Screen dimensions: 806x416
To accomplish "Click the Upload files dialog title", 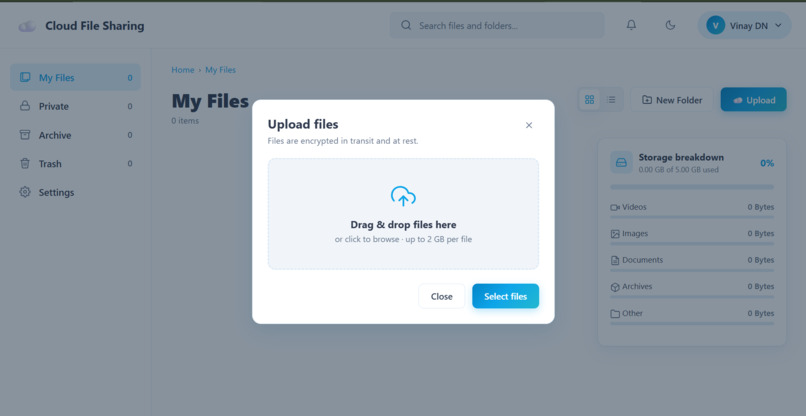I will (x=303, y=124).
